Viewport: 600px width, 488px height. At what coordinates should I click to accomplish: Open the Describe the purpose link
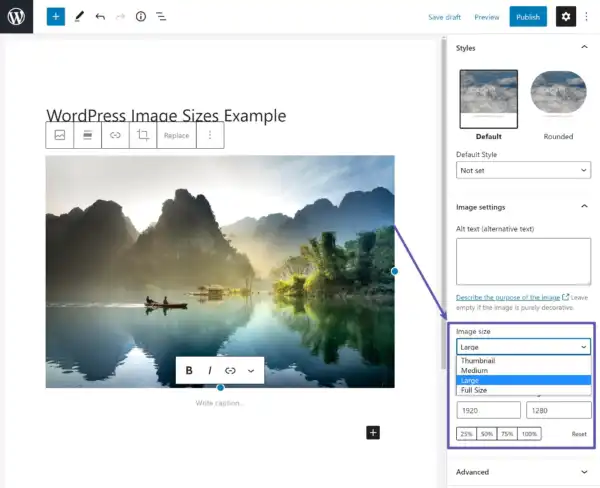pyautogui.click(x=508, y=297)
